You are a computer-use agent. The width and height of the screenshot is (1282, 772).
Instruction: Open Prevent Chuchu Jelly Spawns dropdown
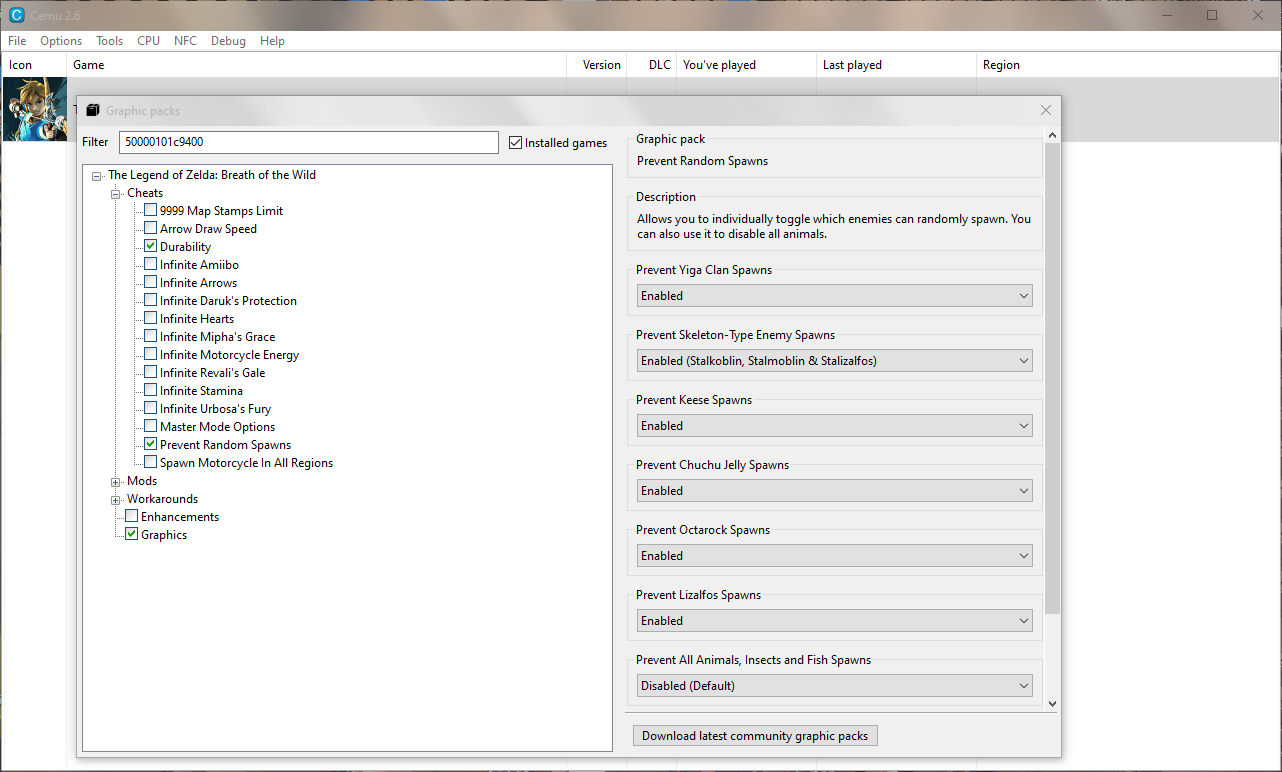pyautogui.click(x=835, y=491)
